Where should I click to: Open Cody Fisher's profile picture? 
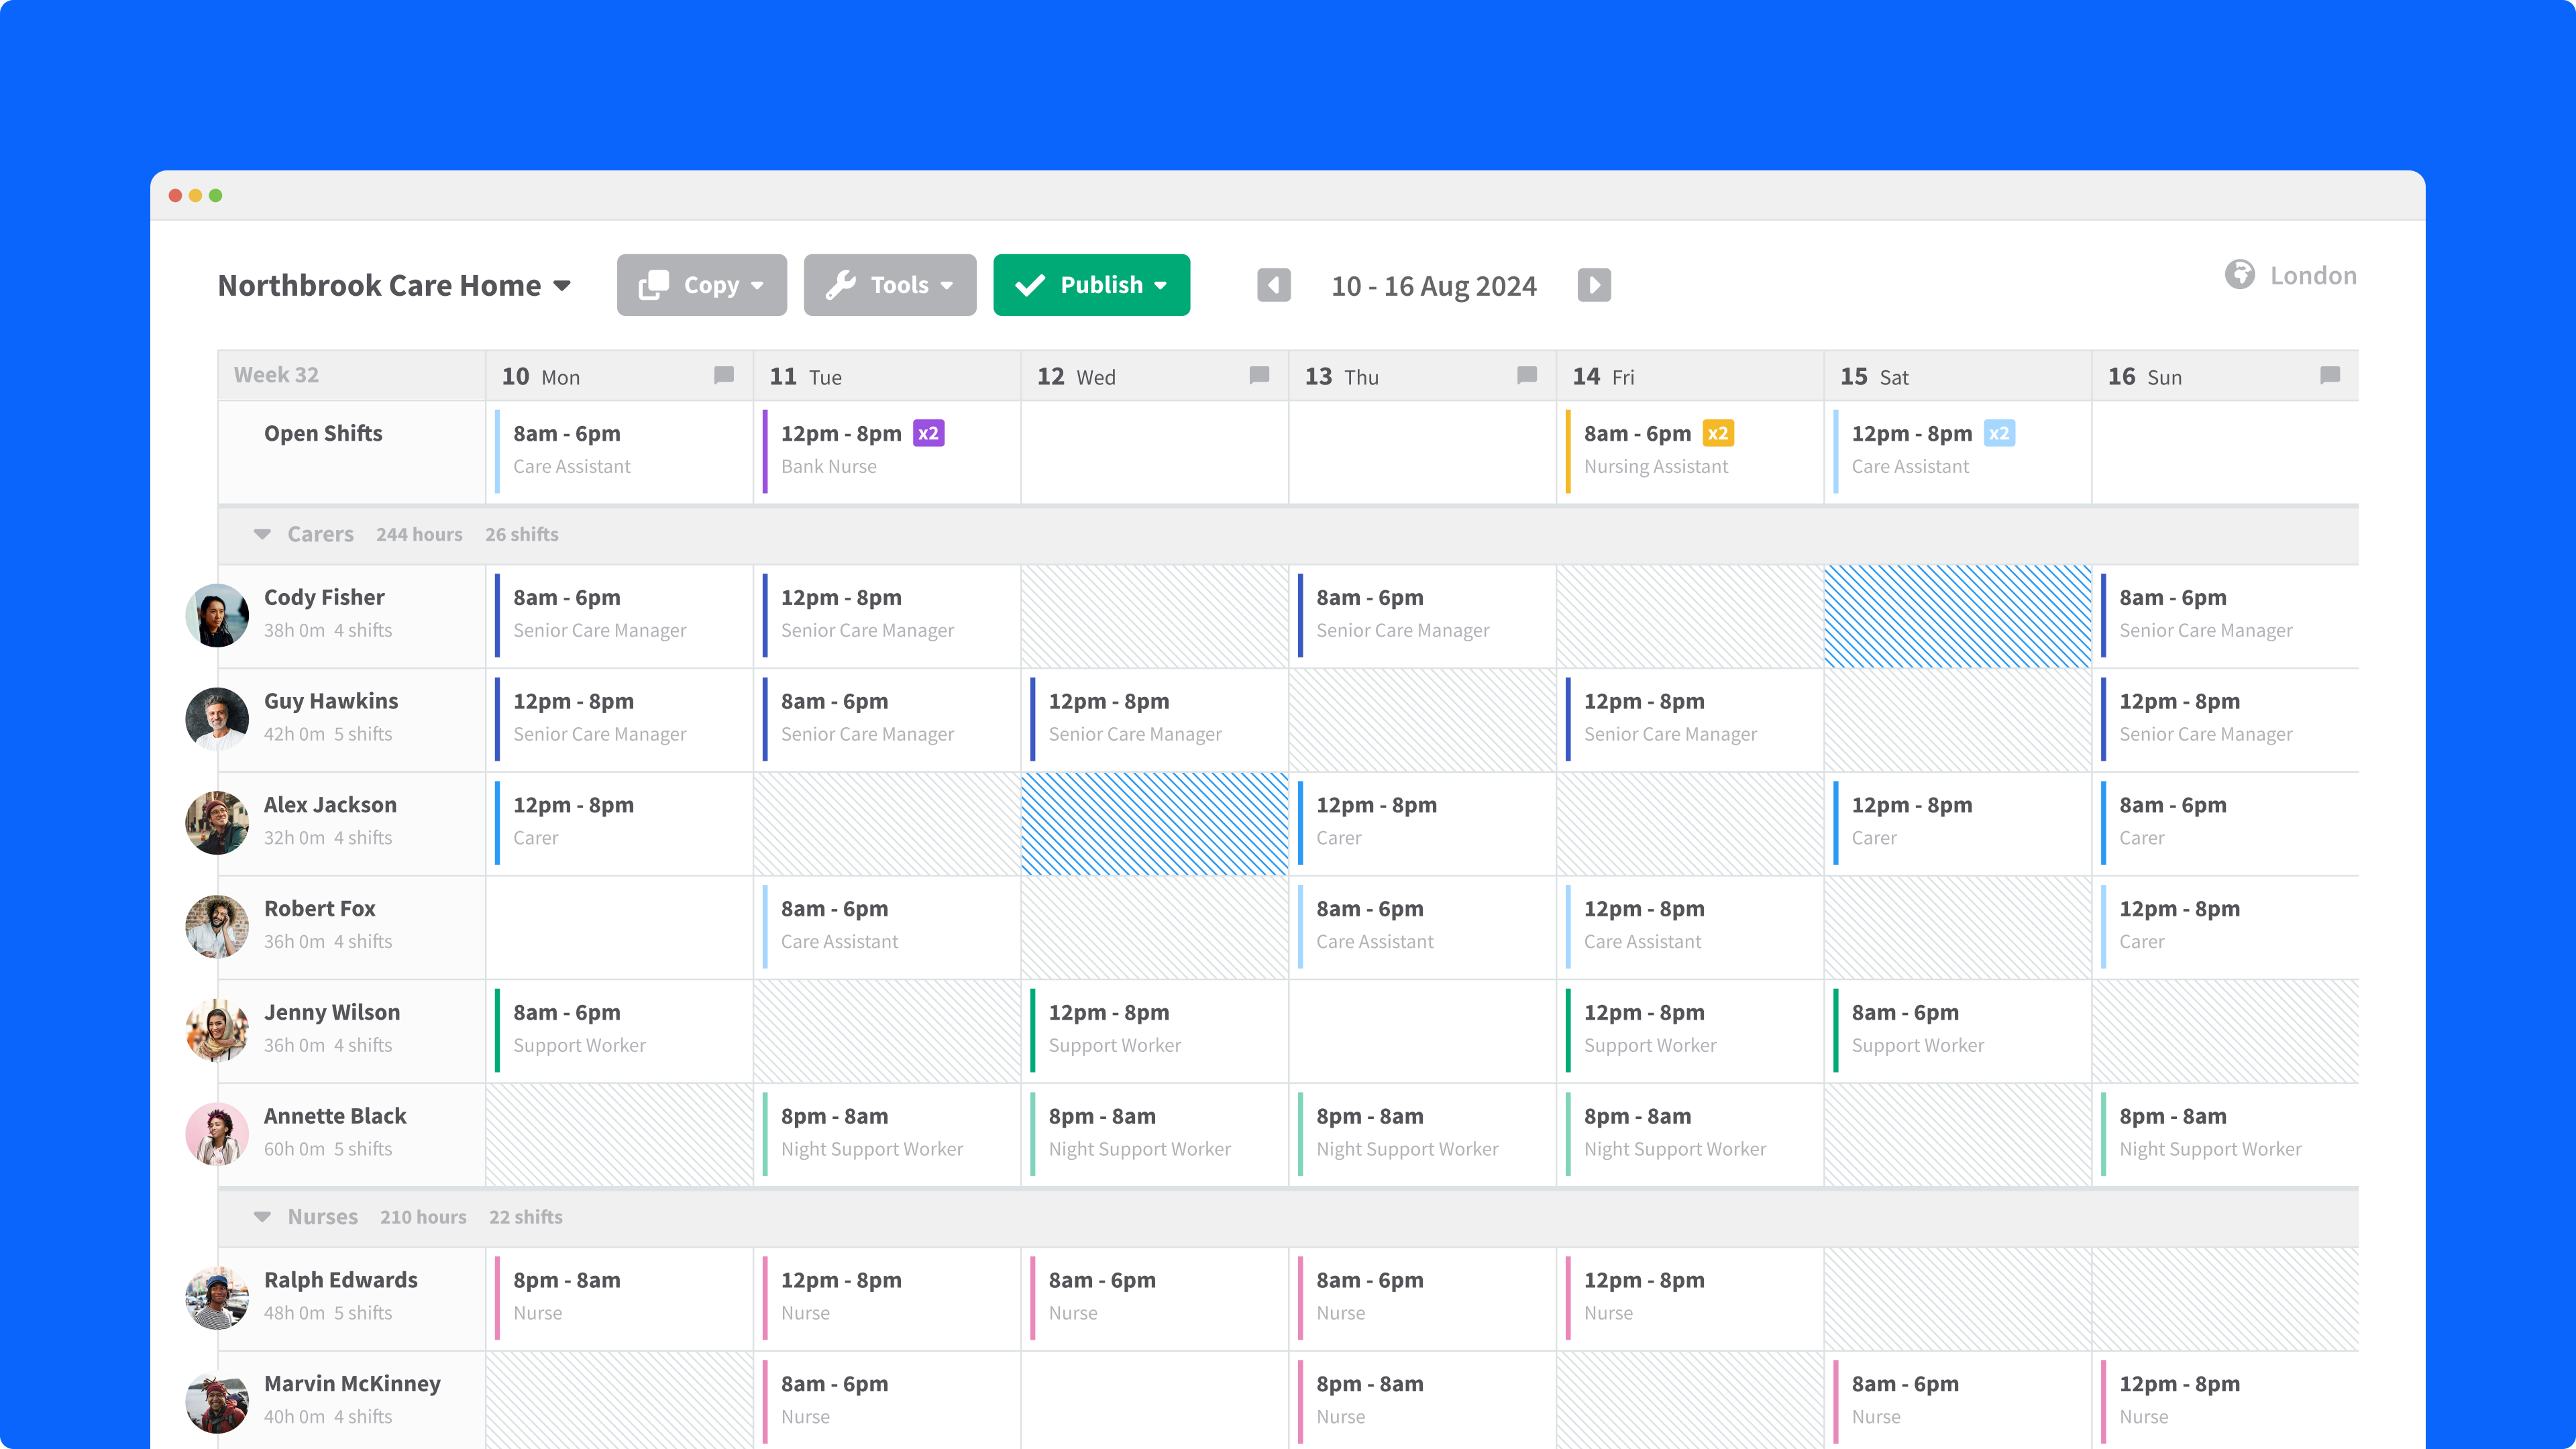click(217, 615)
